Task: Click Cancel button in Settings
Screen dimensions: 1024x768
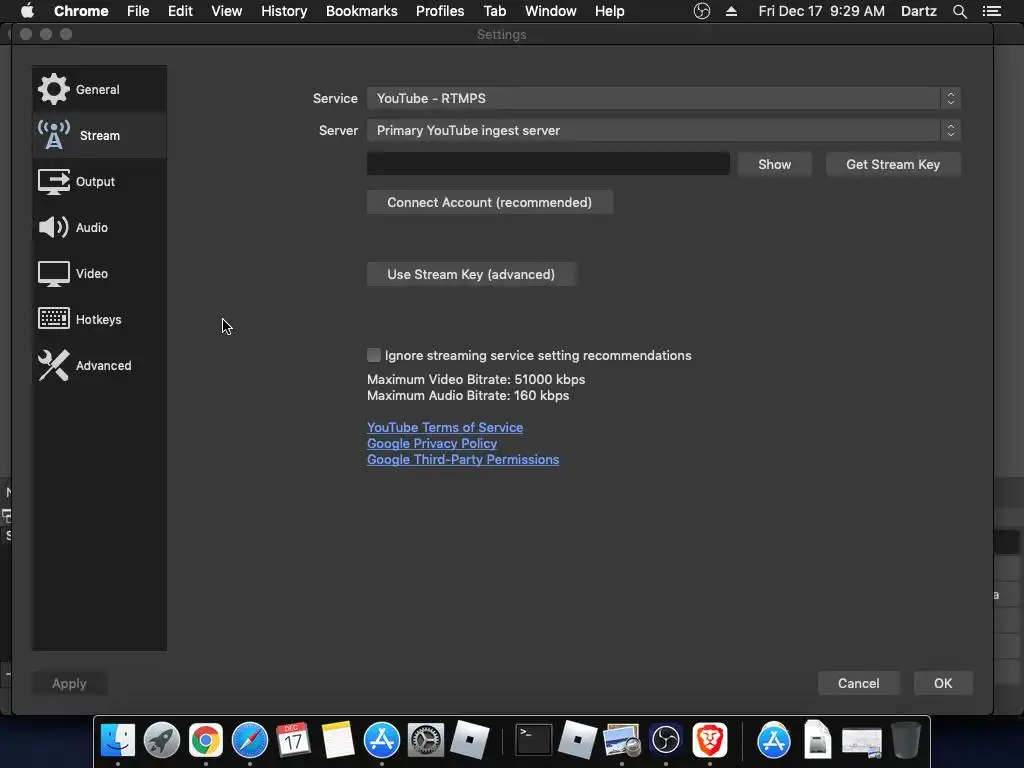Action: tap(858, 683)
